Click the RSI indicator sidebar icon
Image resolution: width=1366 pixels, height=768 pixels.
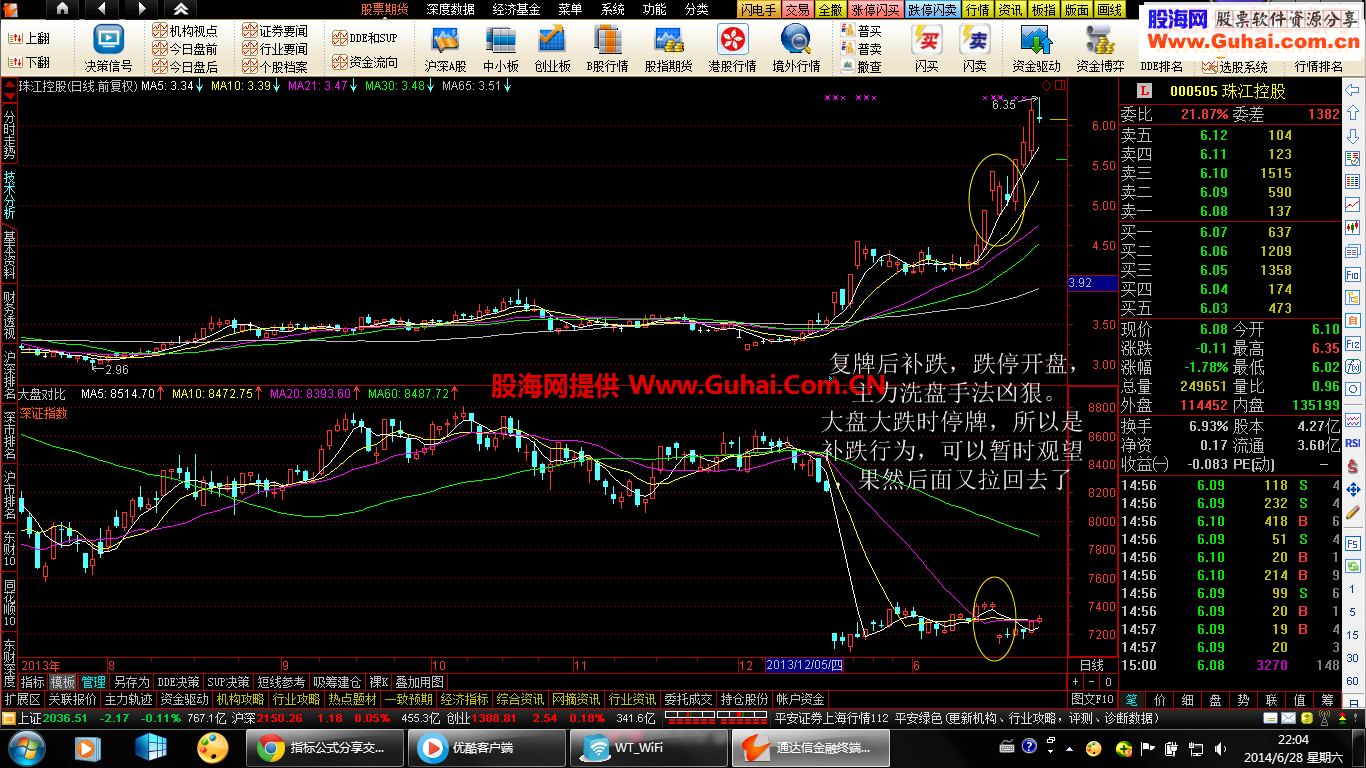click(1353, 442)
